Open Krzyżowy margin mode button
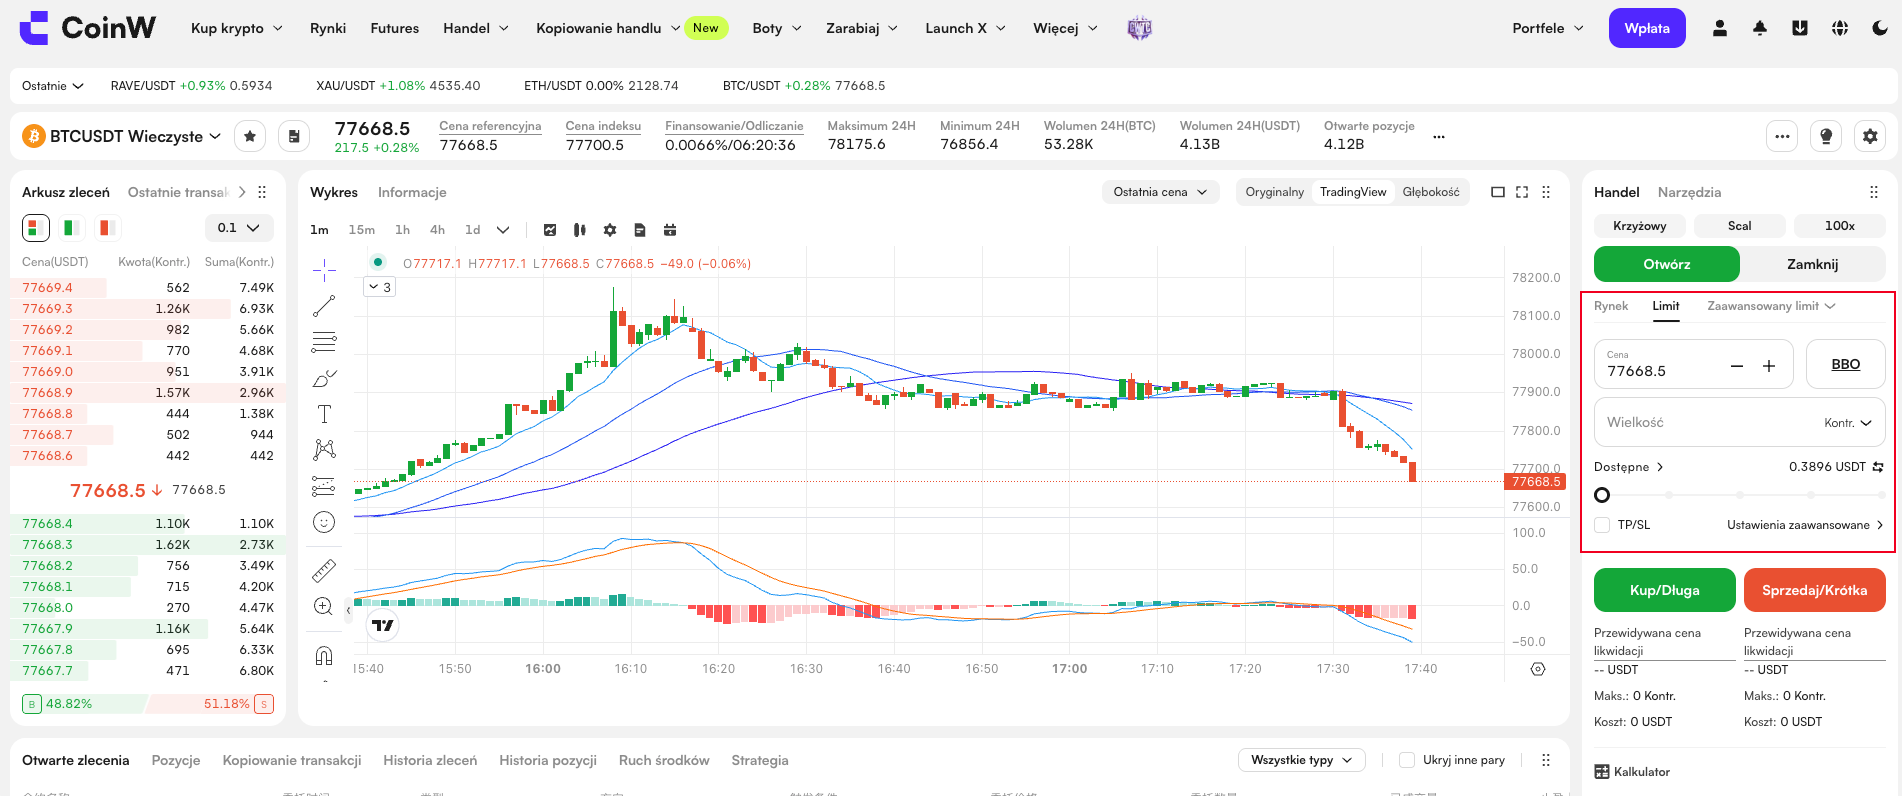Image resolution: width=1902 pixels, height=796 pixels. [x=1640, y=226]
